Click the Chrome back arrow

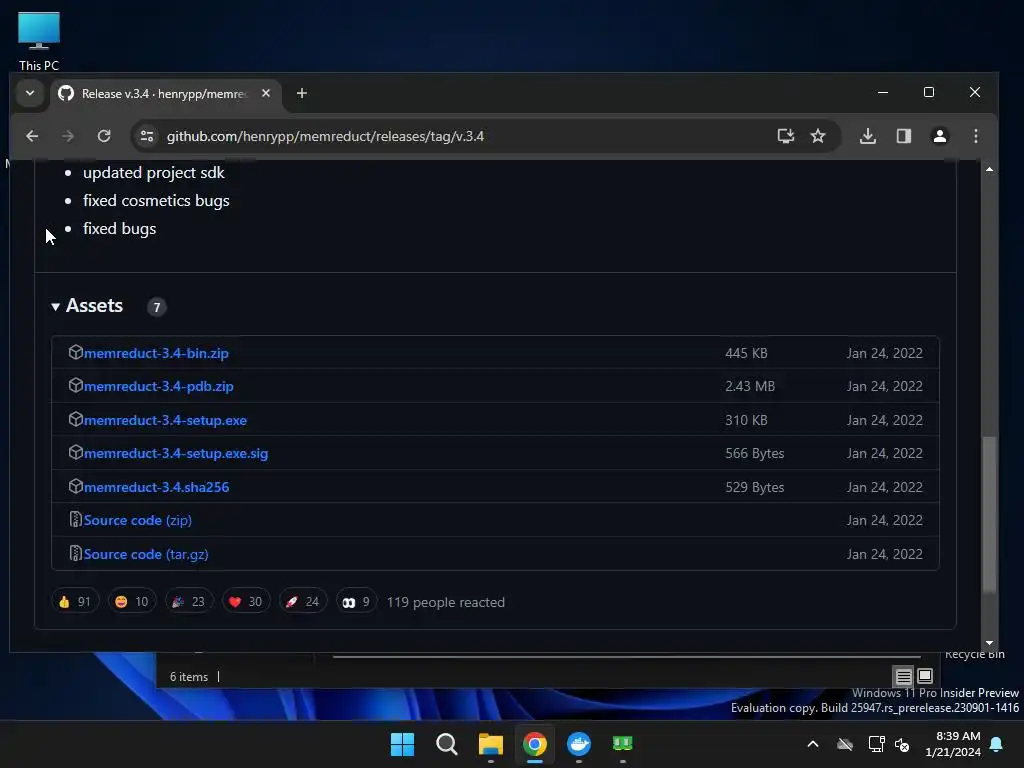click(x=32, y=136)
